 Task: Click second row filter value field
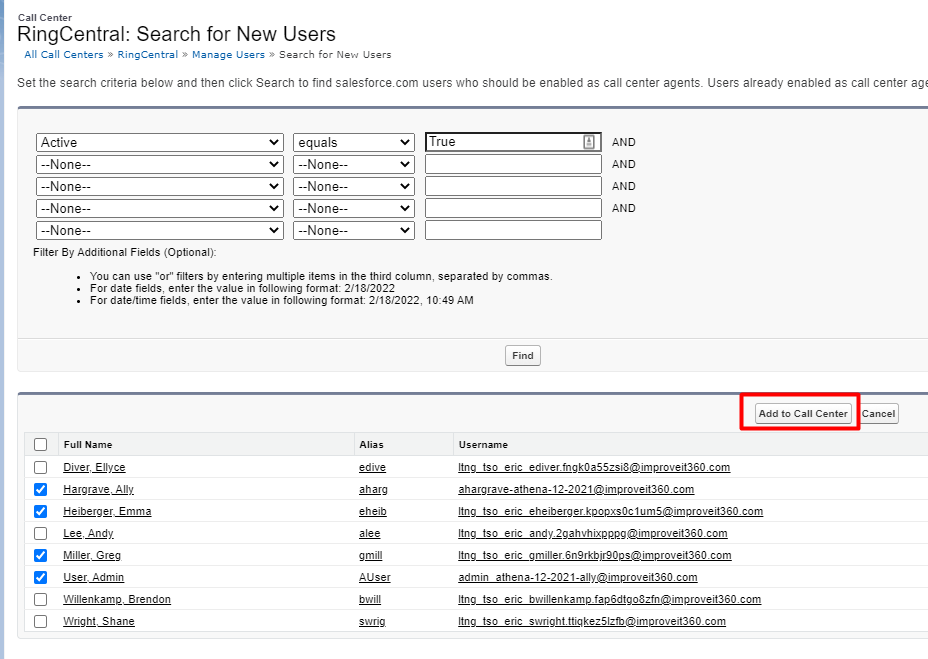pos(513,164)
